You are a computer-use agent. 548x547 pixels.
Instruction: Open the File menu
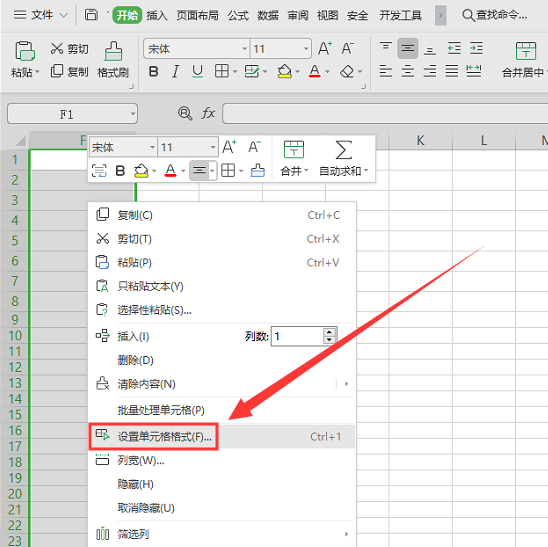[x=41, y=15]
